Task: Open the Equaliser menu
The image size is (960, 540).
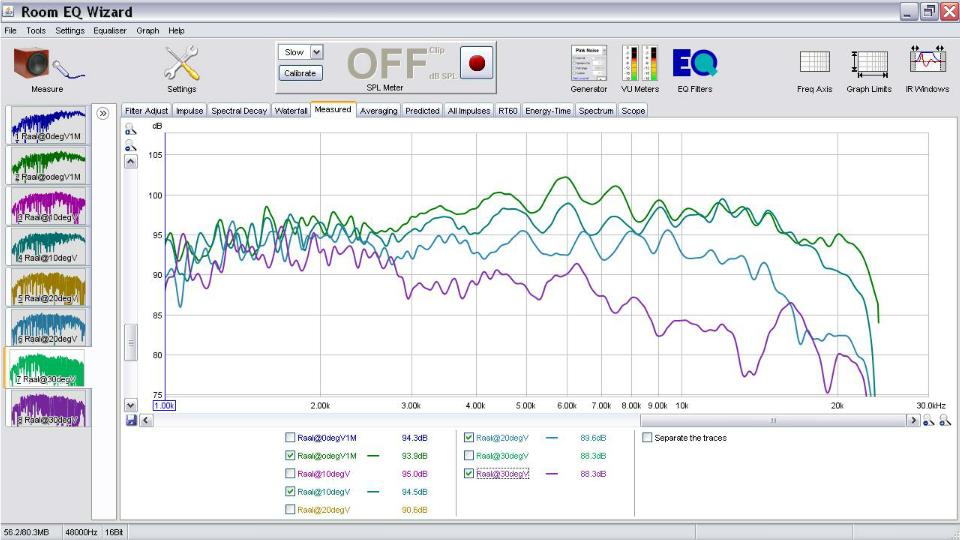Action: pyautogui.click(x=110, y=31)
